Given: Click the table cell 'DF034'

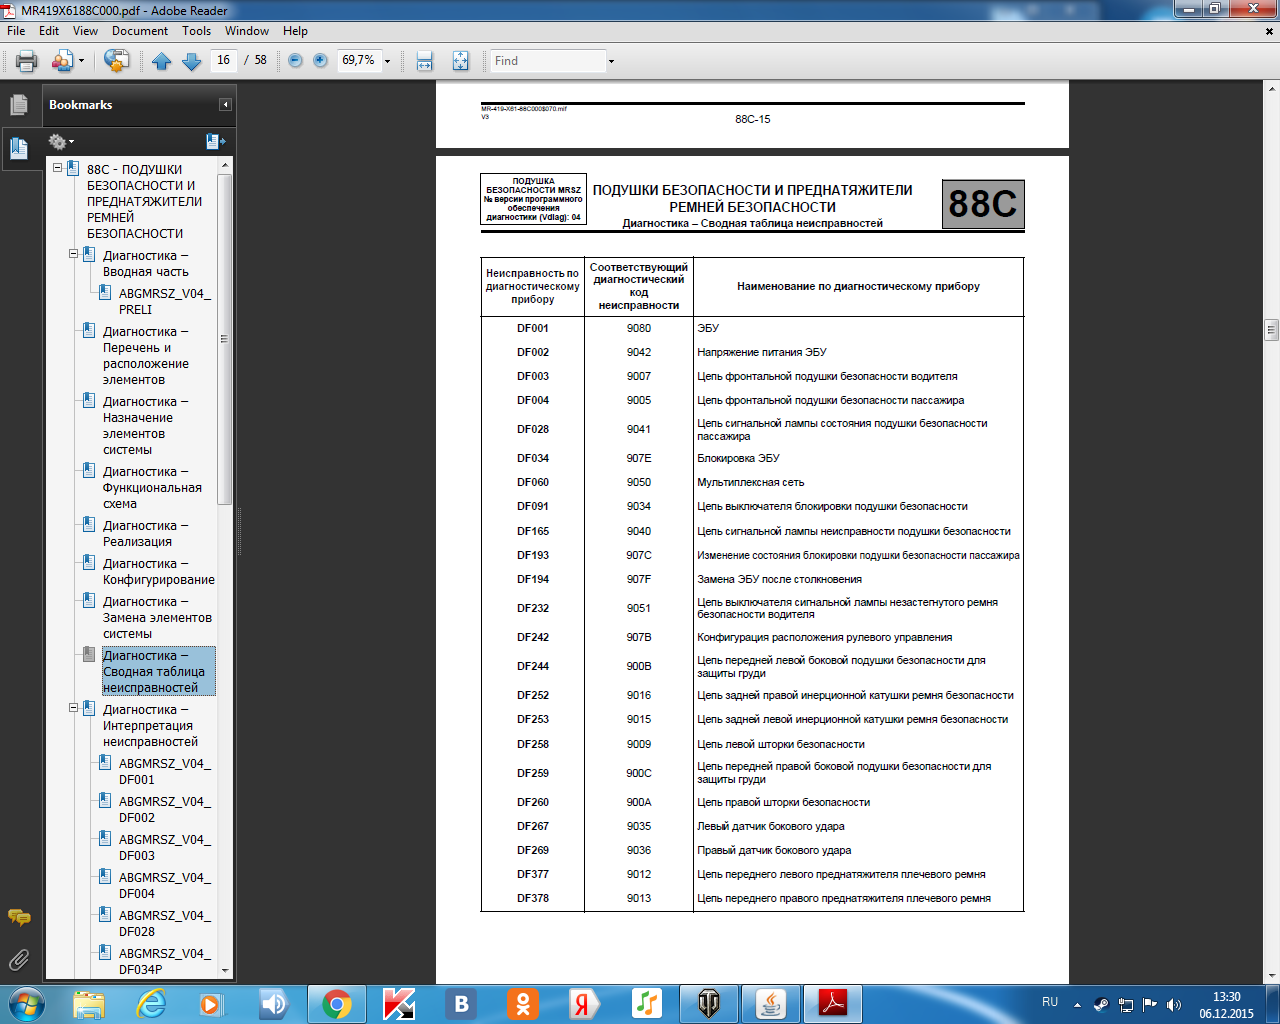Looking at the screenshot, I should [x=533, y=458].
